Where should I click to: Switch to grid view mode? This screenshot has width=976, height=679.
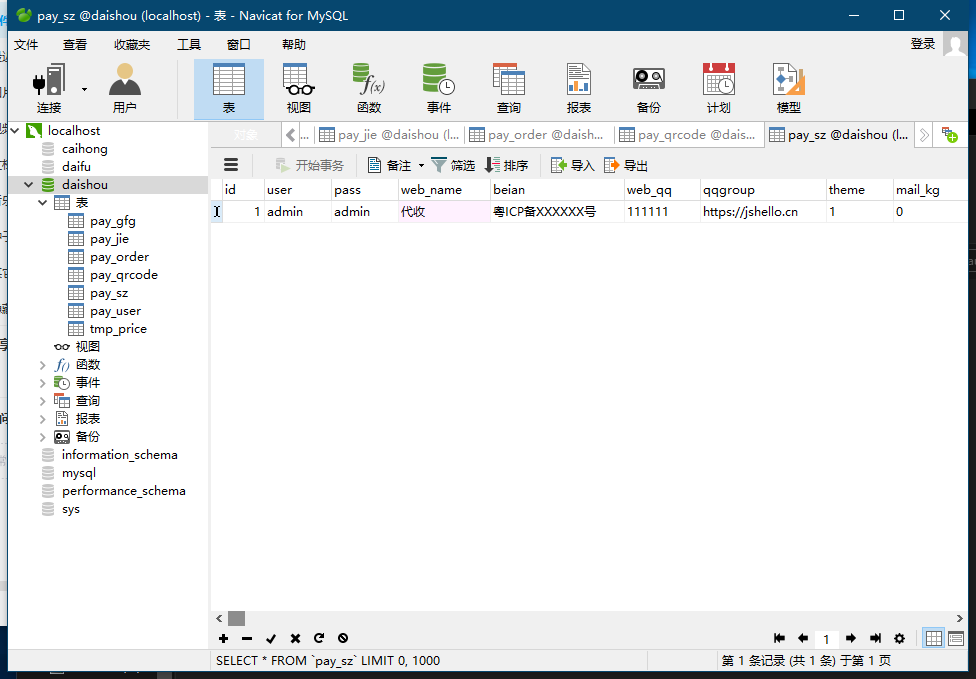click(x=933, y=638)
